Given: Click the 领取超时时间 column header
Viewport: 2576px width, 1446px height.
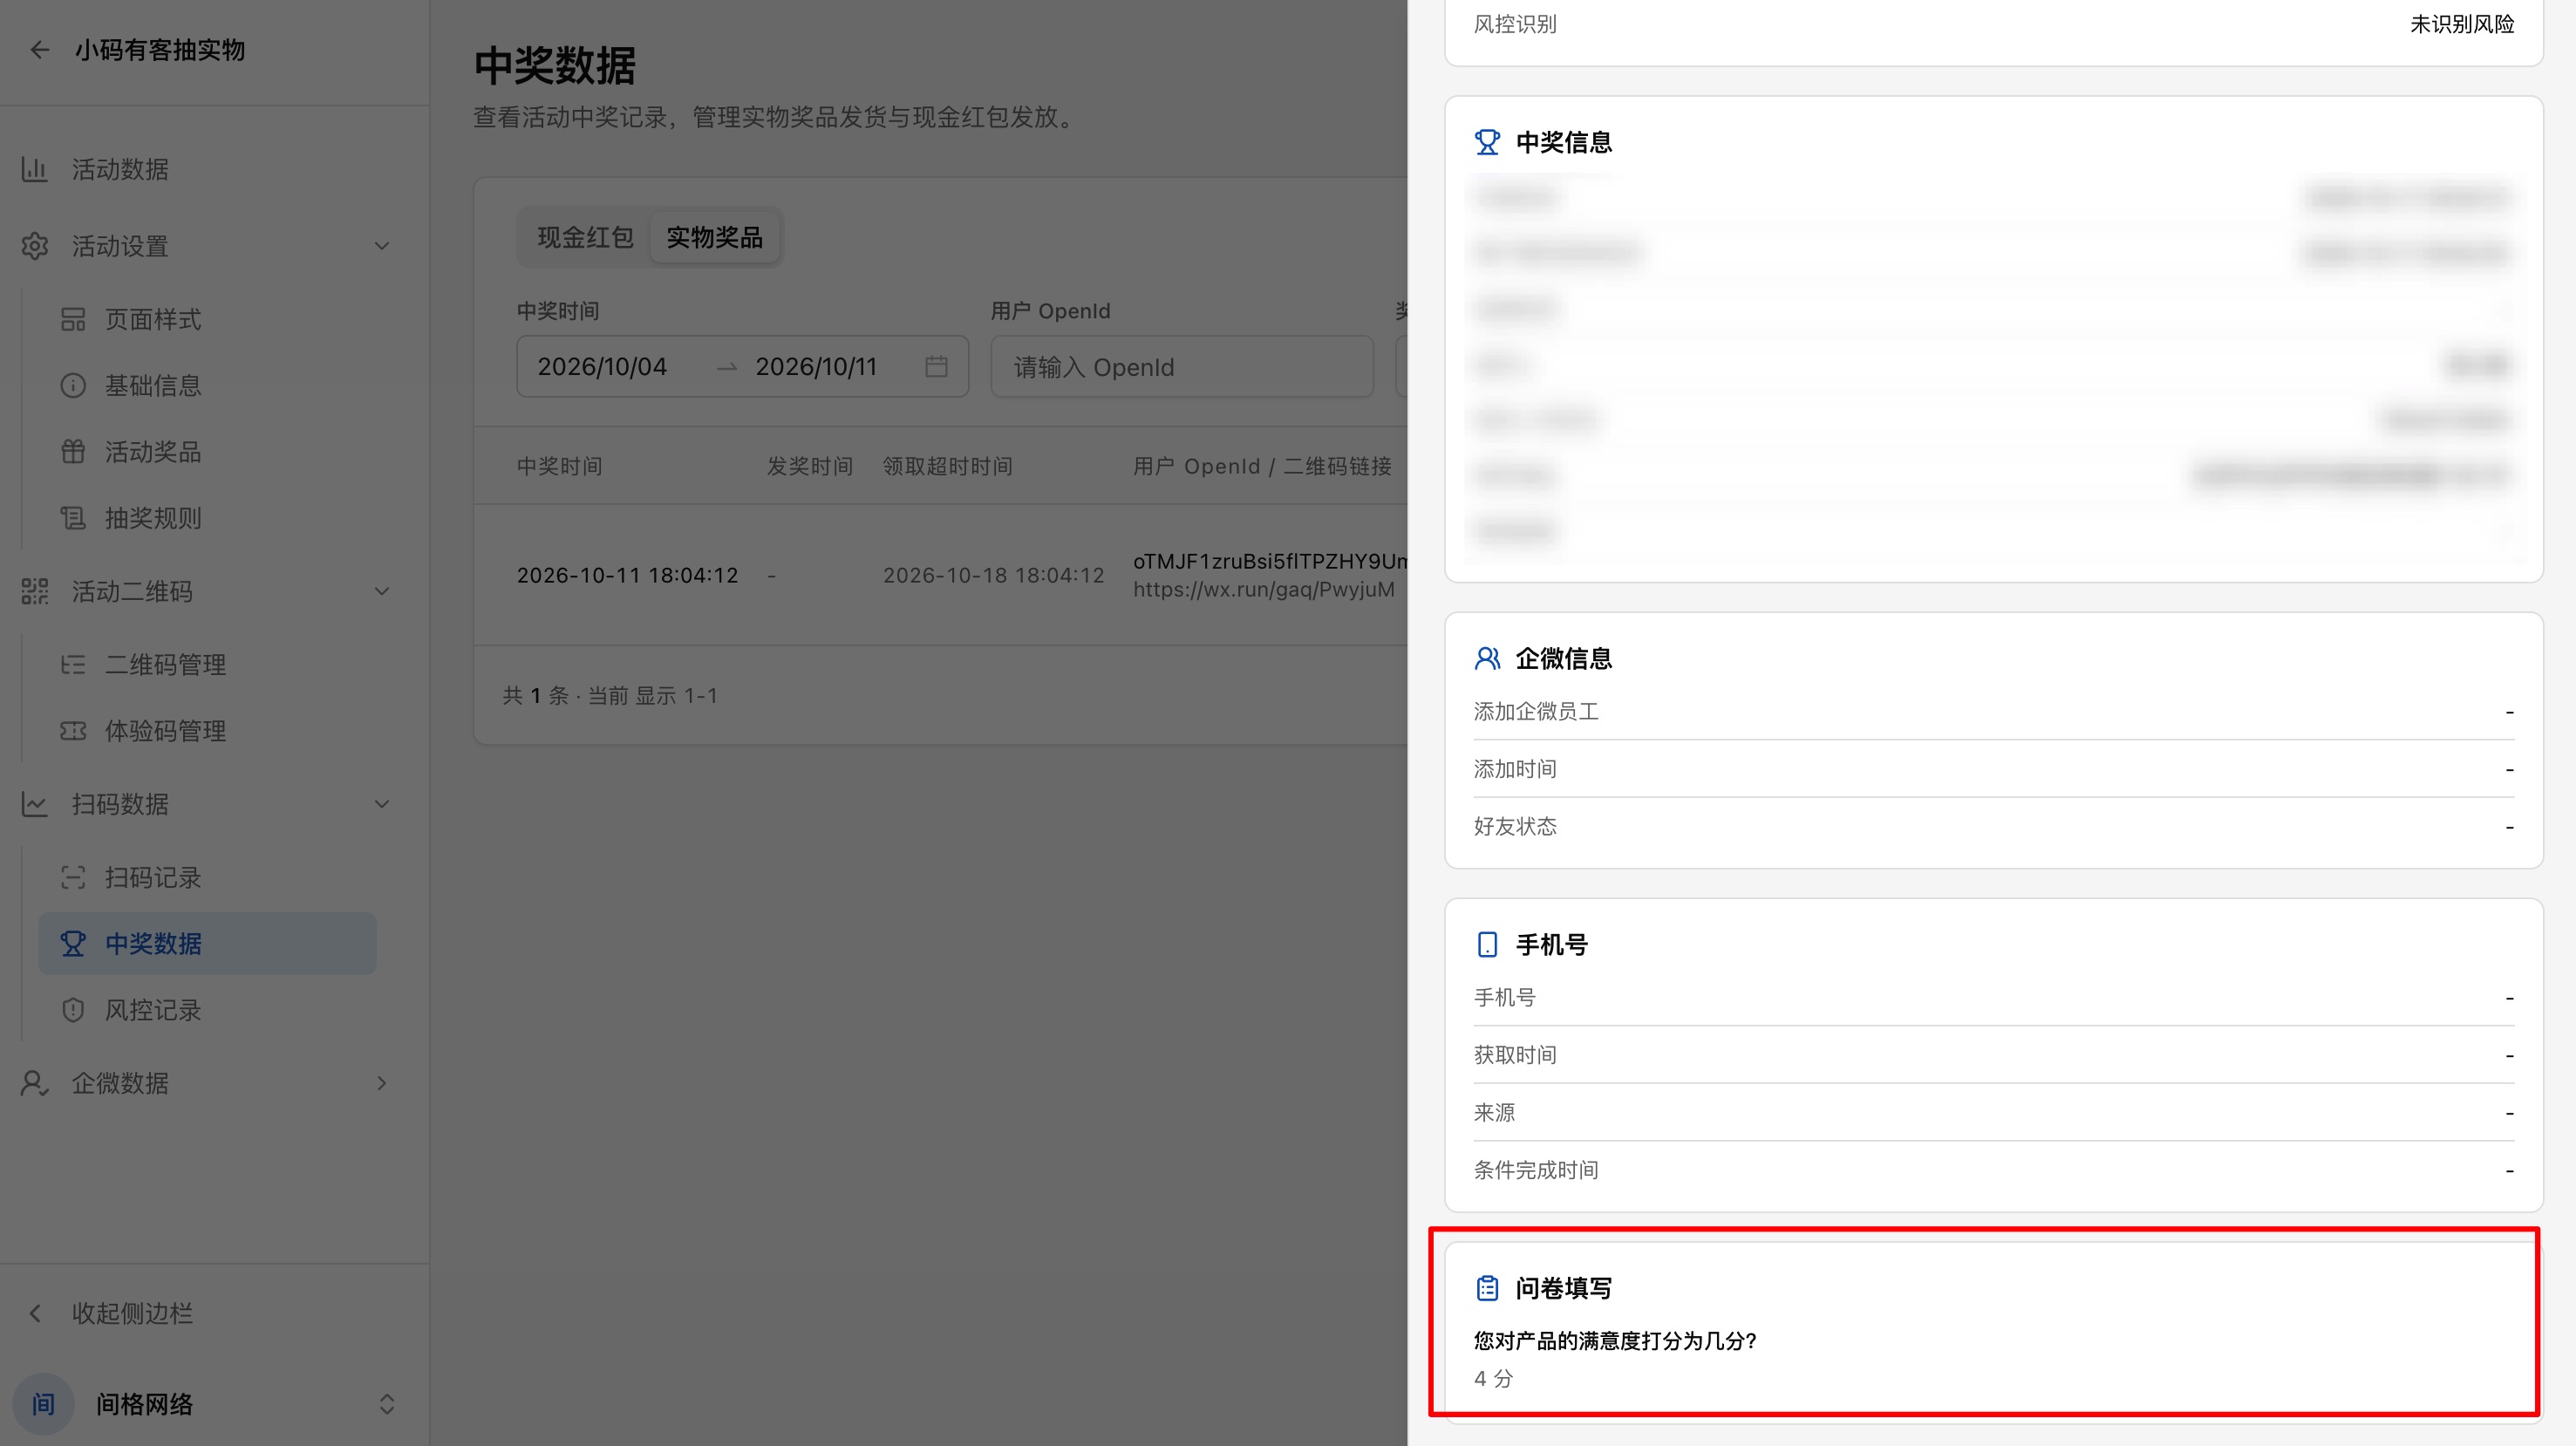Looking at the screenshot, I should tap(947, 466).
